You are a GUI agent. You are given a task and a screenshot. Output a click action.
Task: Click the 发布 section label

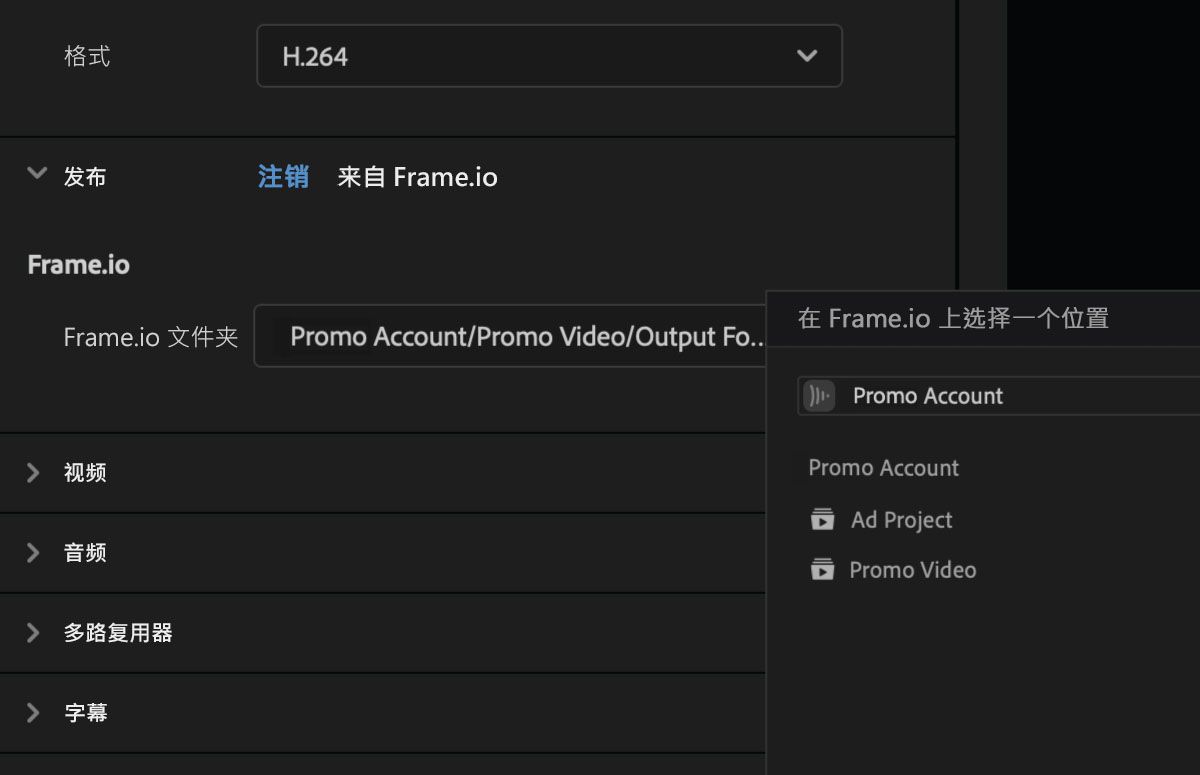85,177
